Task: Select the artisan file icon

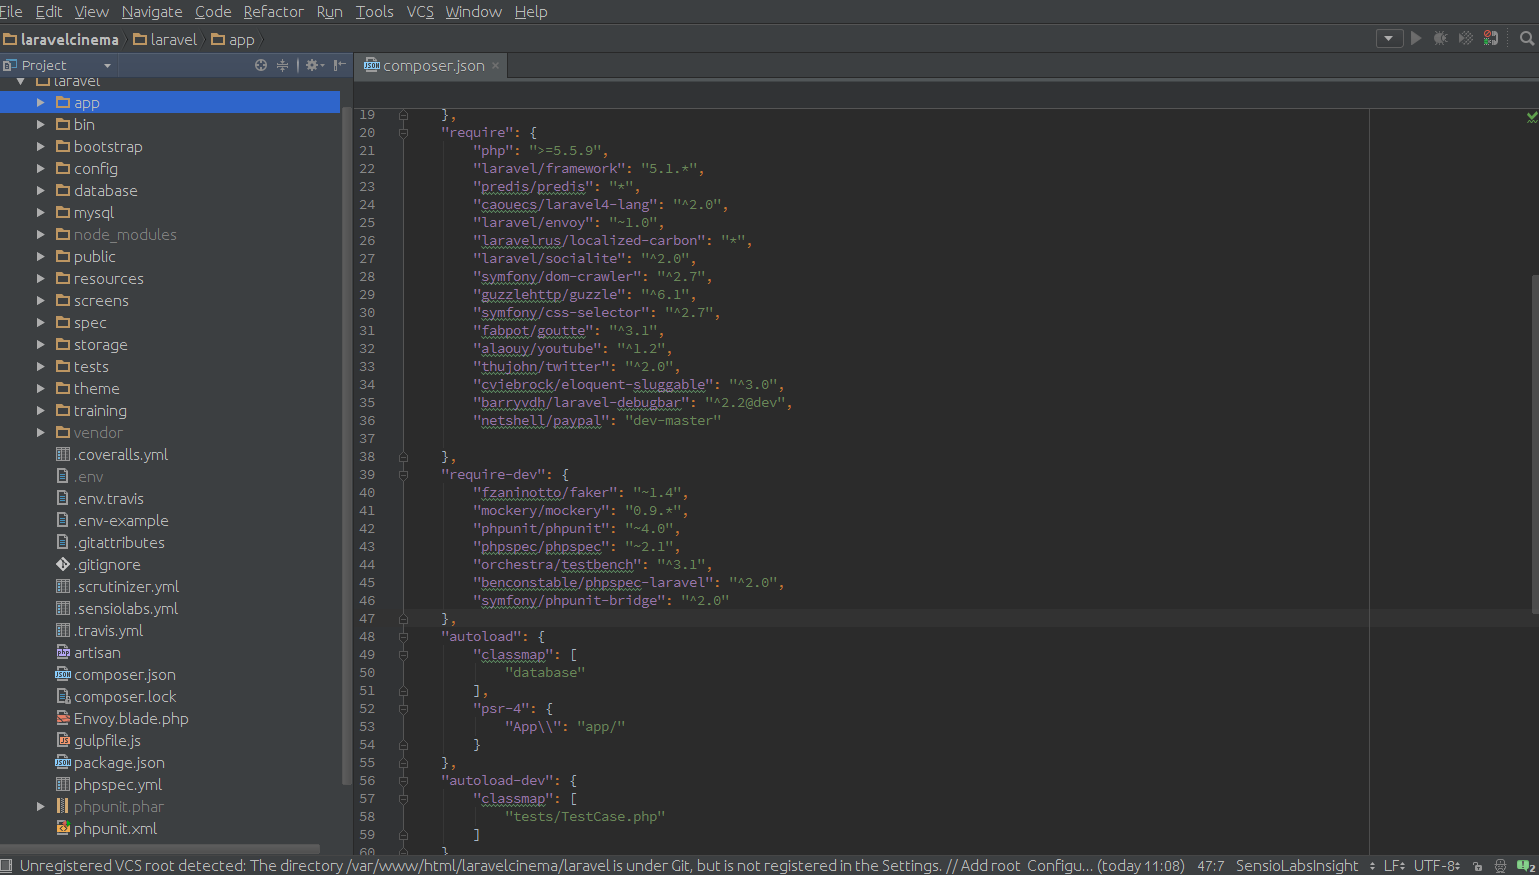Action: [x=63, y=653]
